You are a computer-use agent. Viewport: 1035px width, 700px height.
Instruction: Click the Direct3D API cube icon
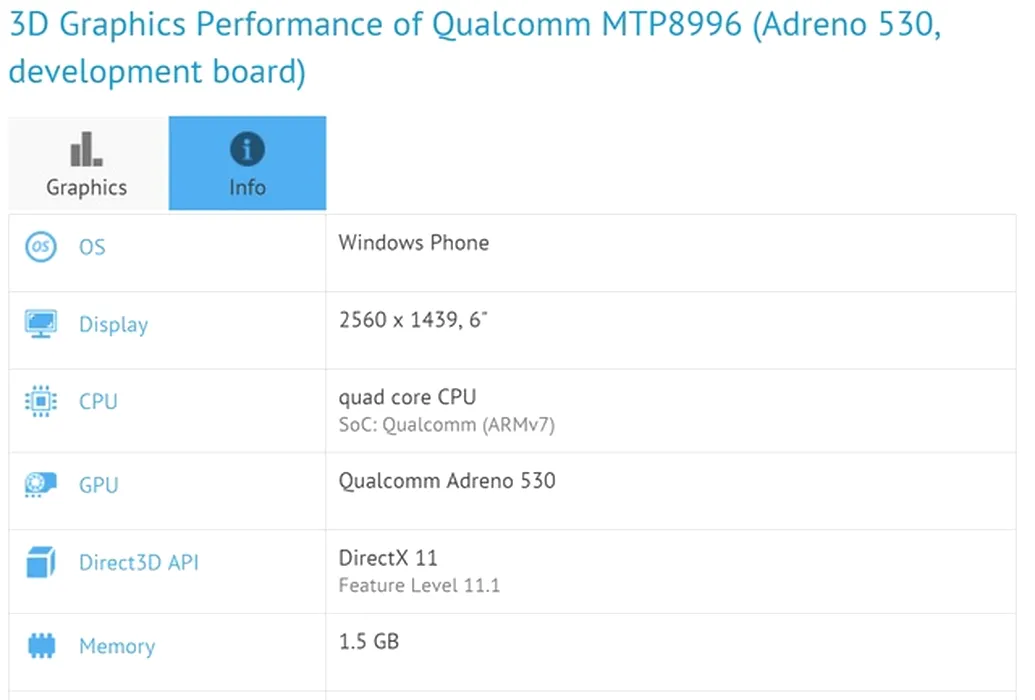(x=41, y=563)
